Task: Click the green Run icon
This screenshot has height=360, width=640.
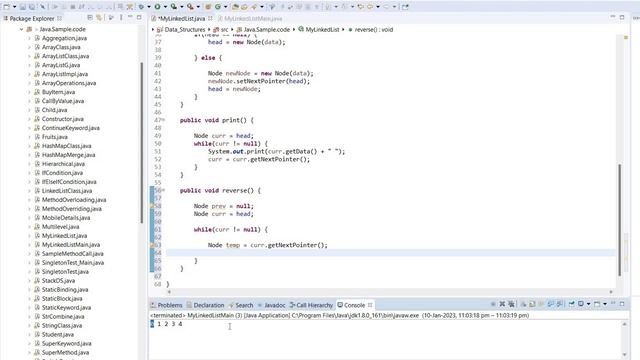Action: pyautogui.click(x=157, y=7)
